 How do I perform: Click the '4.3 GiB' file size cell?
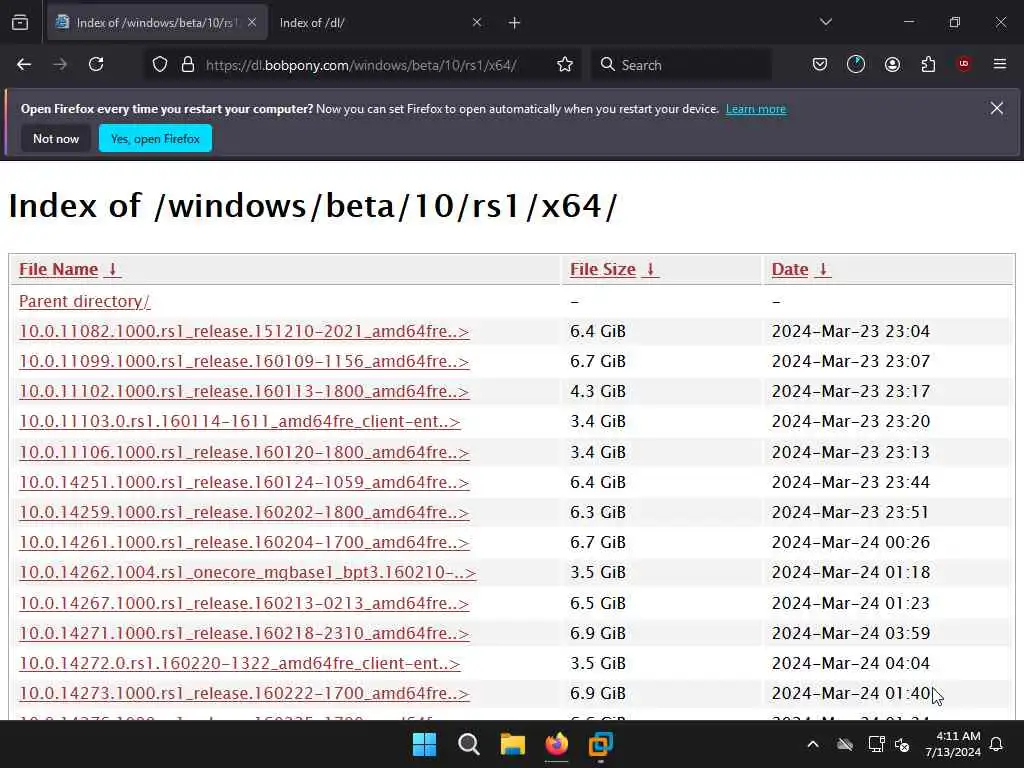[598, 391]
